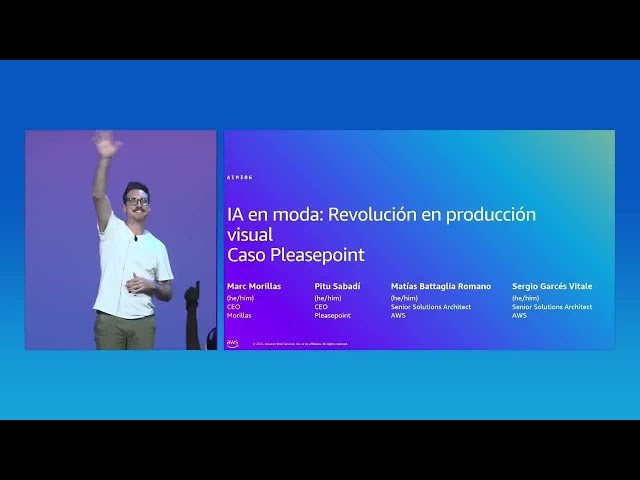
Task: Click 'Pleasepoint' company under Pitu Sabadí
Action: pyautogui.click(x=333, y=315)
